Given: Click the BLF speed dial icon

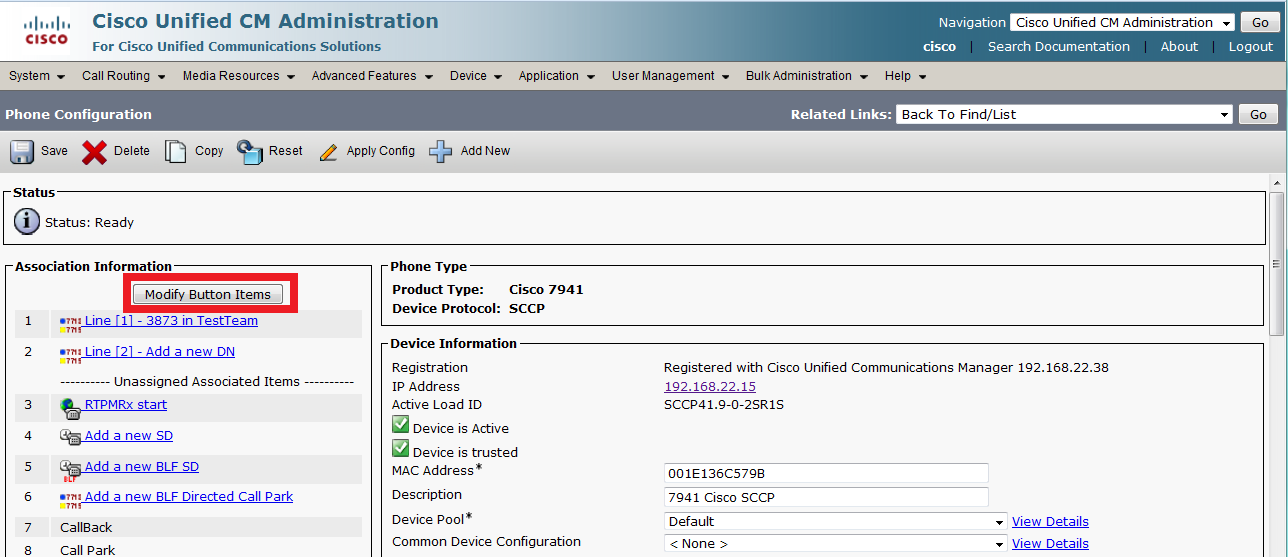Looking at the screenshot, I should (70, 468).
